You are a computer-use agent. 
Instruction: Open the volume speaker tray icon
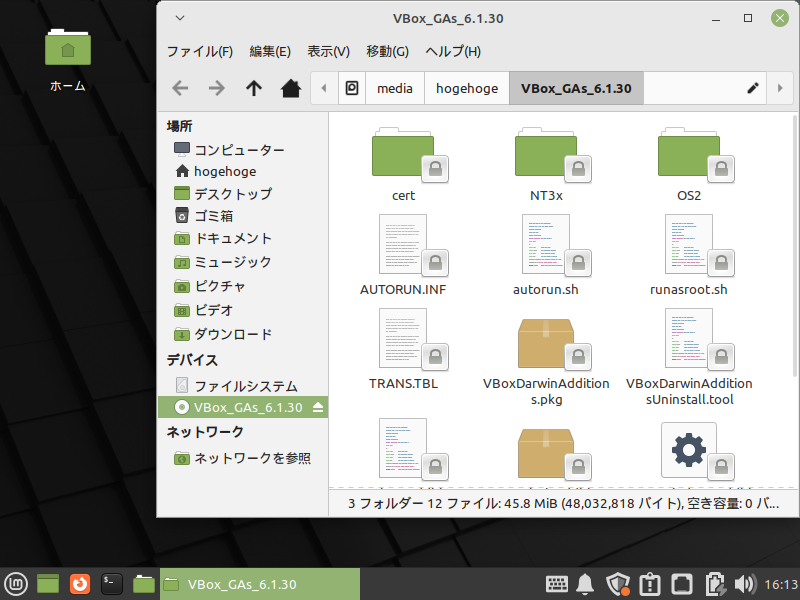pos(745,584)
